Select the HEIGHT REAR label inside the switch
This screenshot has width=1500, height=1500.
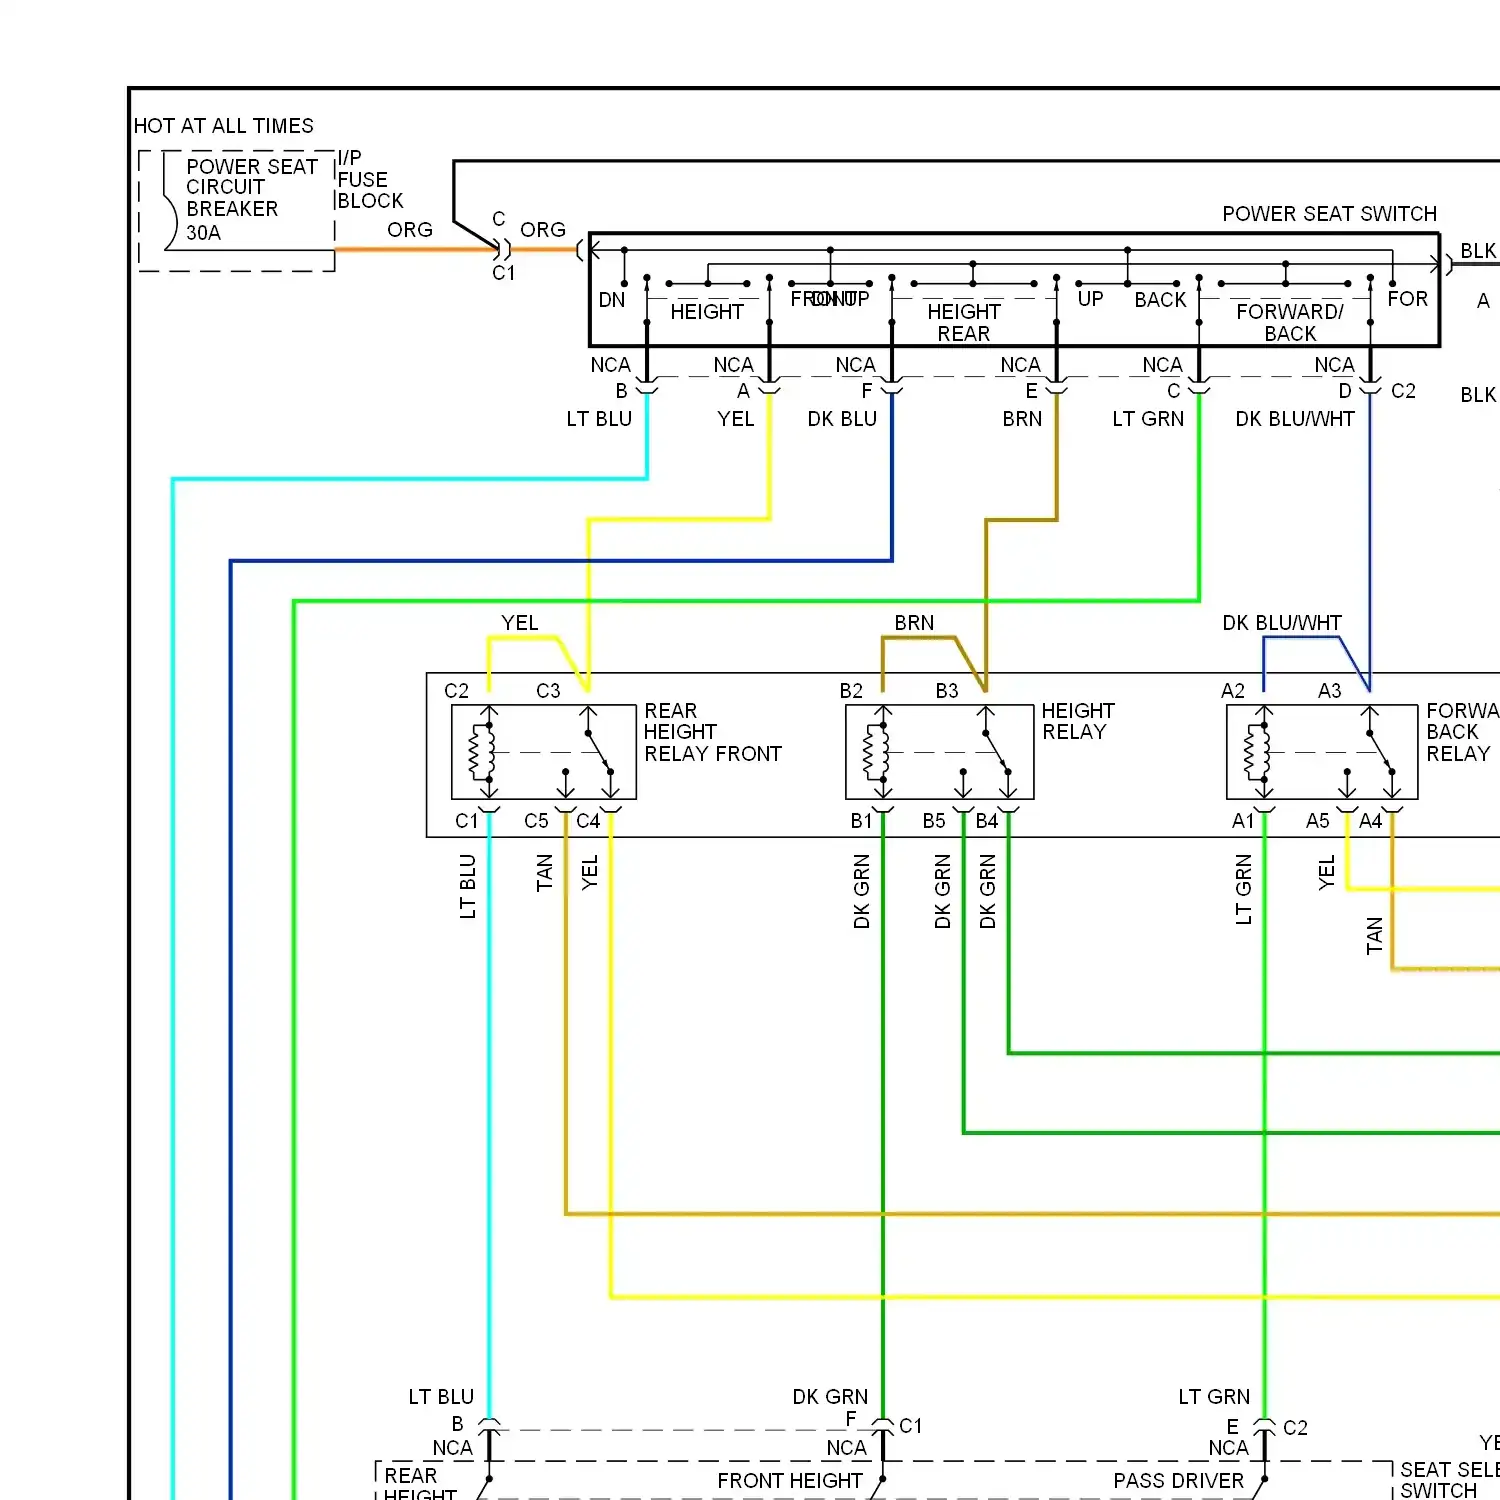(x=963, y=322)
